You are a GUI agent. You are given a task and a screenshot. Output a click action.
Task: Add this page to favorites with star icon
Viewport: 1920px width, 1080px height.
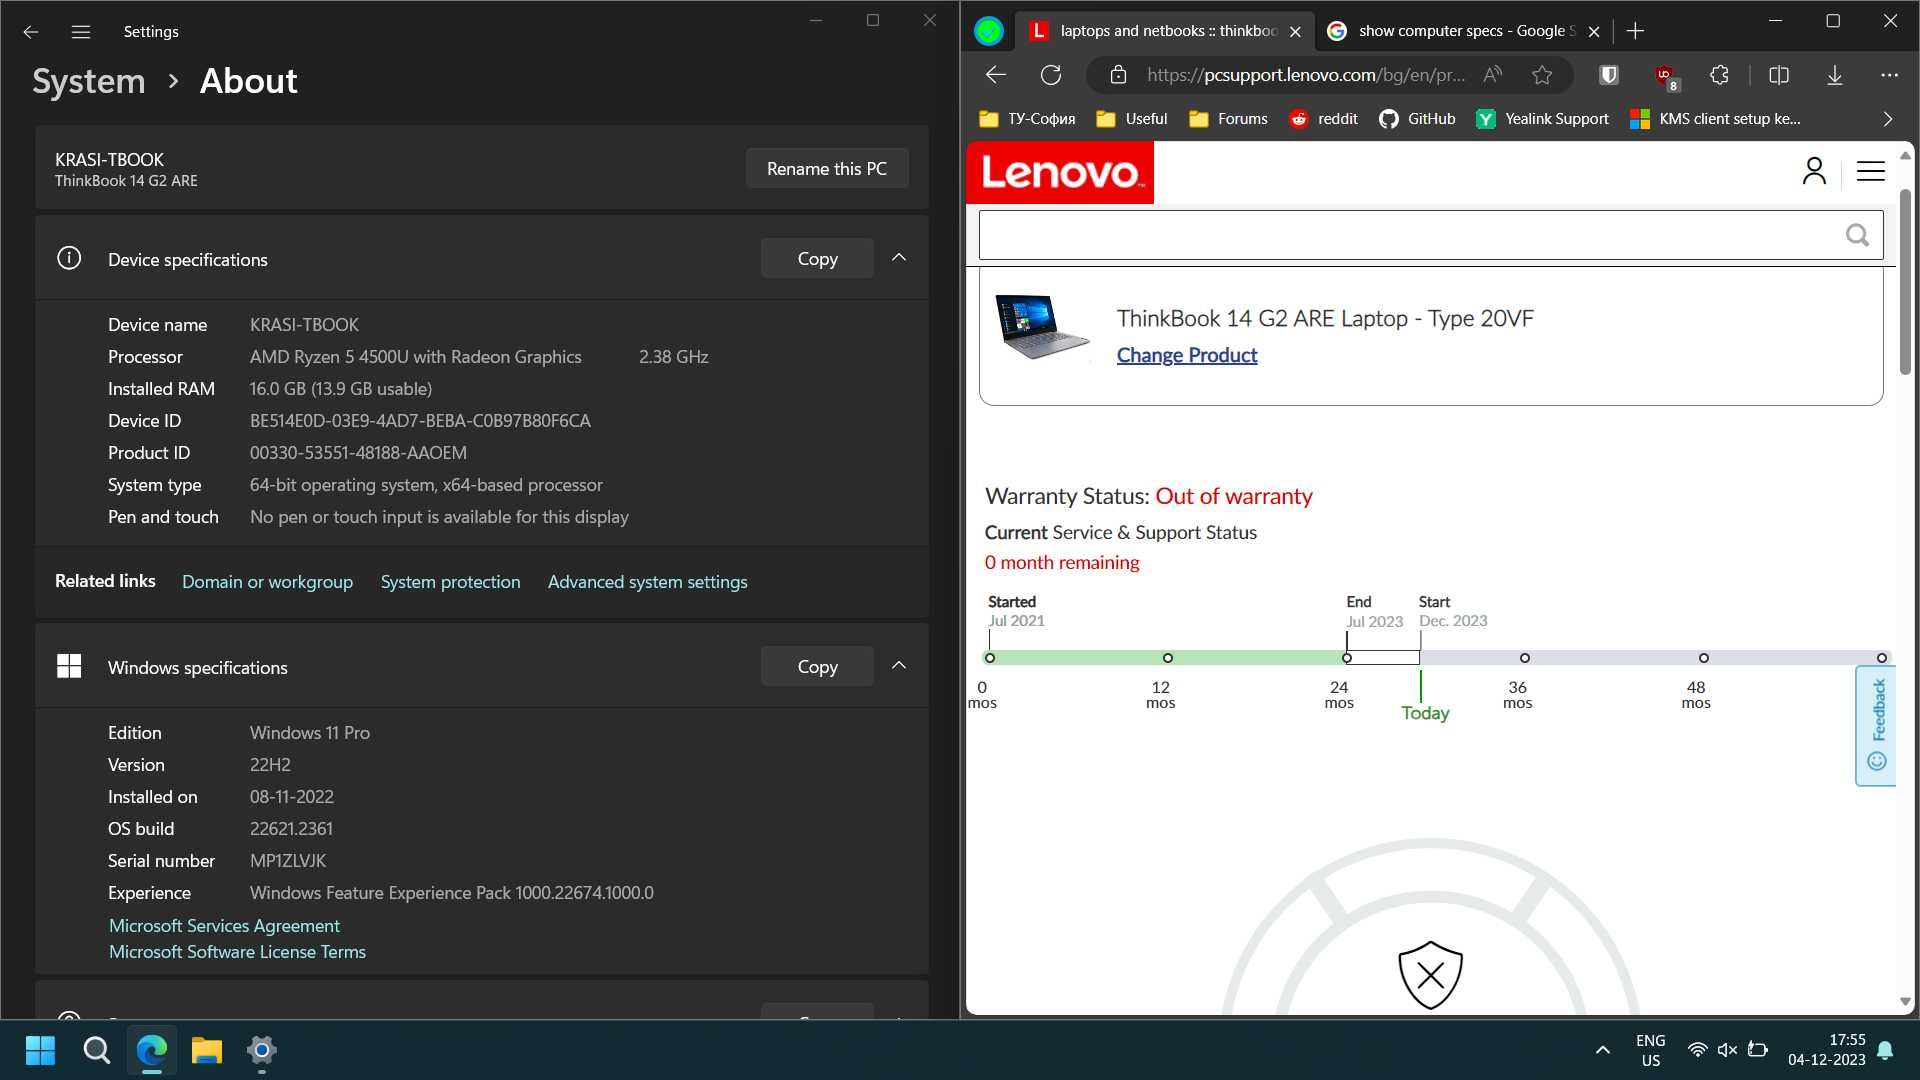coord(1542,75)
